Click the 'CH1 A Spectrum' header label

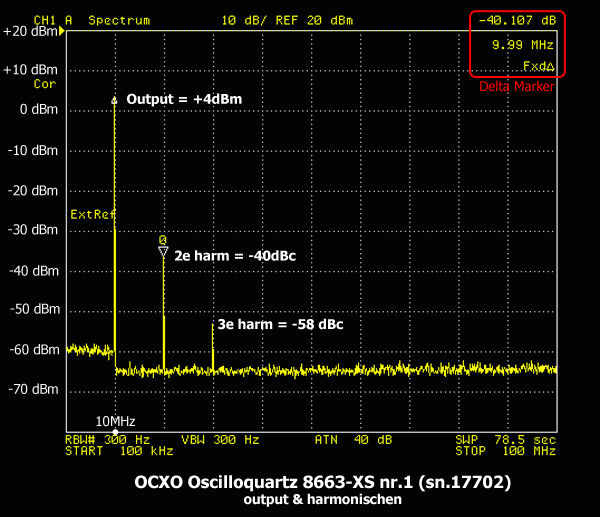[92, 20]
